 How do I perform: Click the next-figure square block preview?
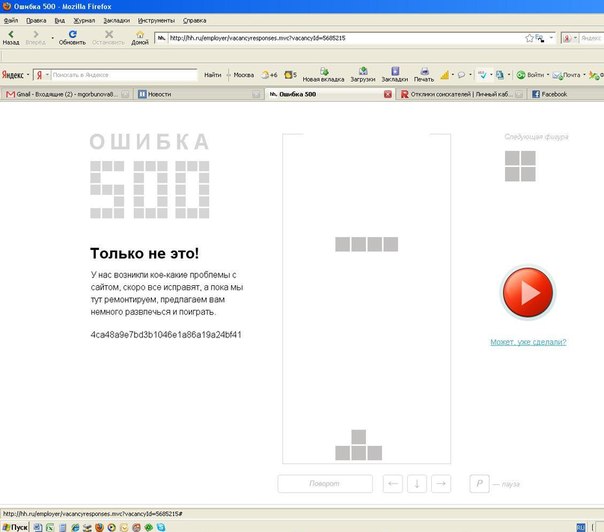coord(520,166)
